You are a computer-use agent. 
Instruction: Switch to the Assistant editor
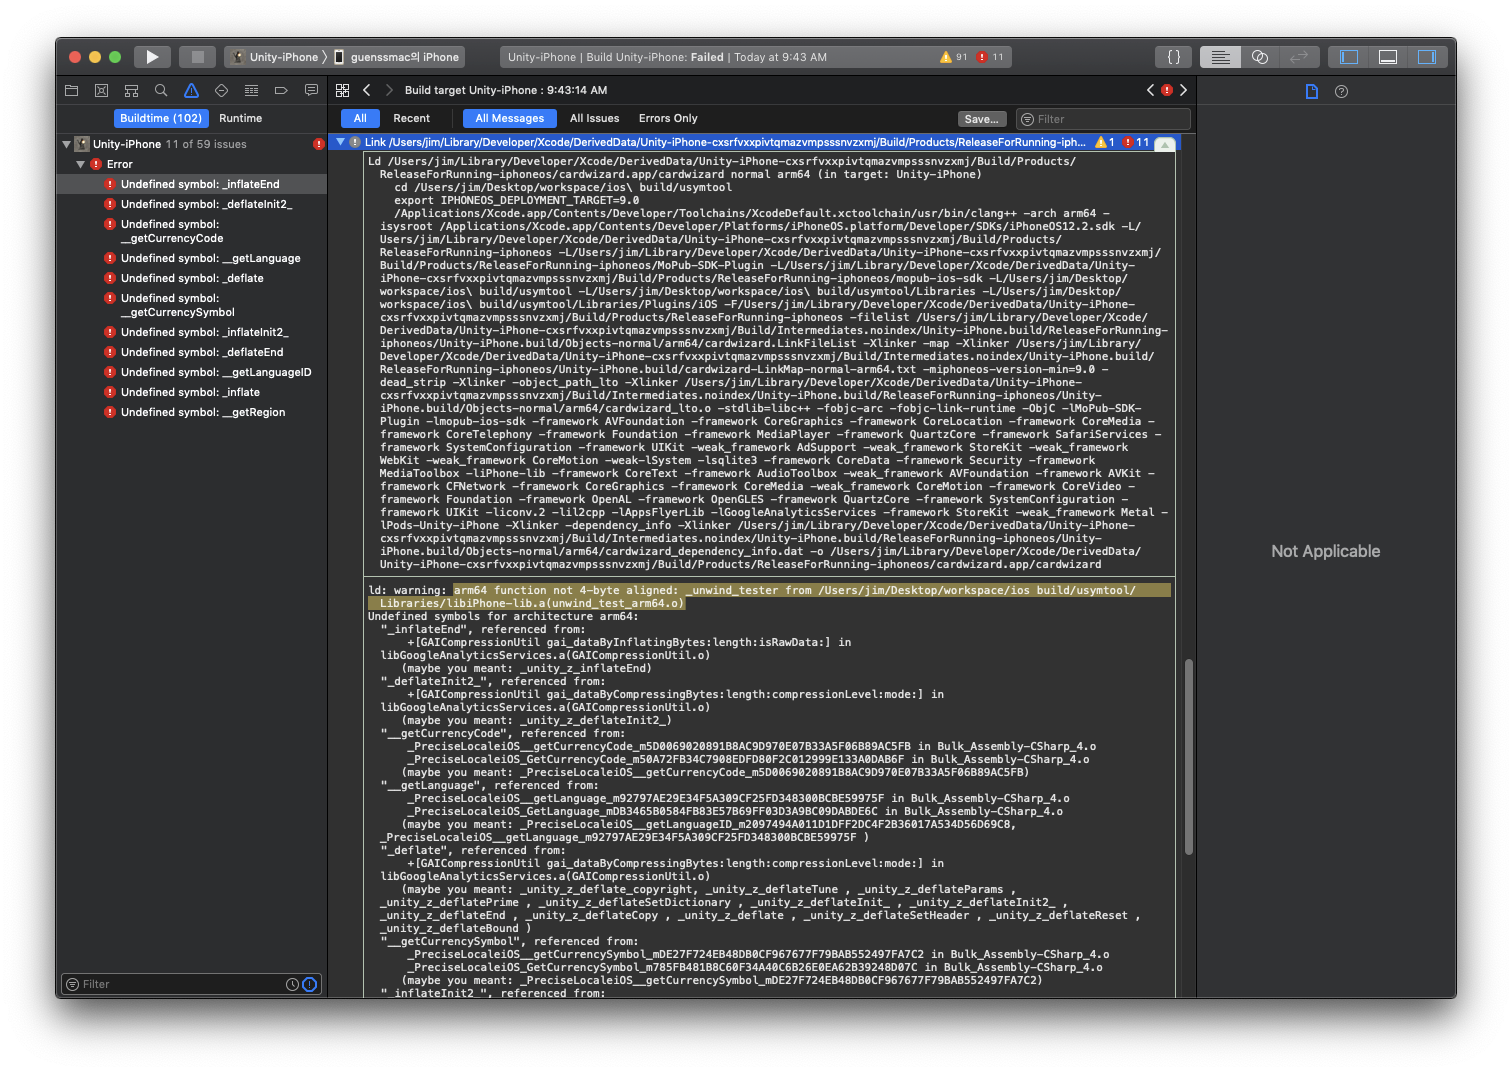point(1260,57)
